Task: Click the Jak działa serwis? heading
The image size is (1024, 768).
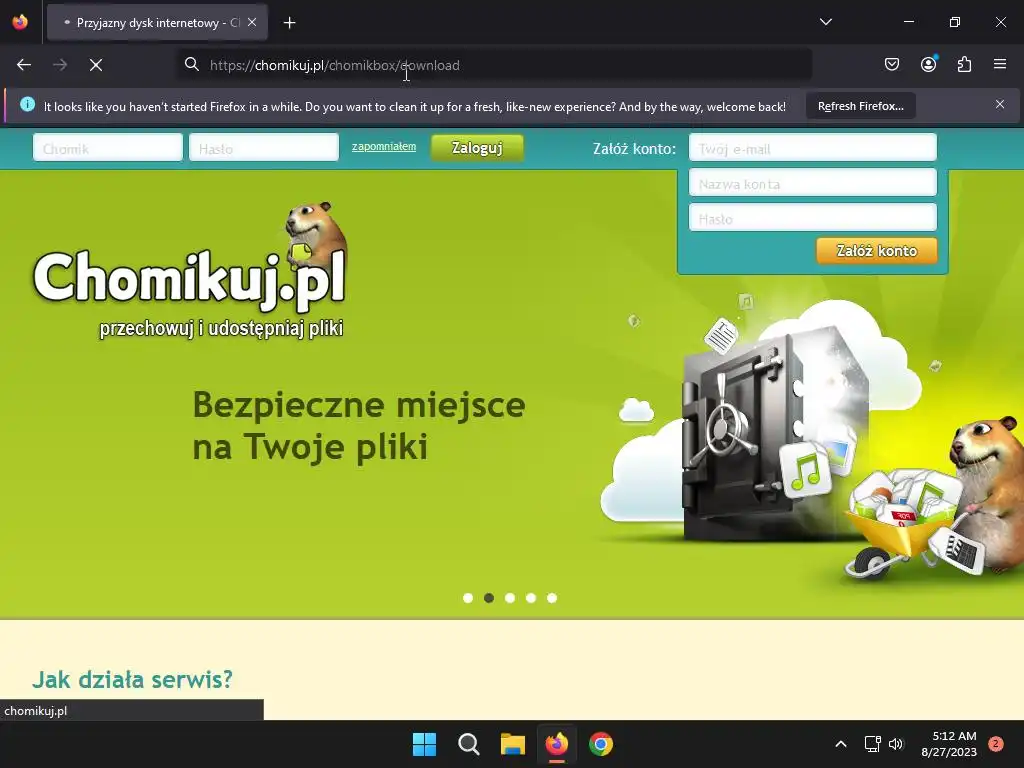Action: point(133,679)
